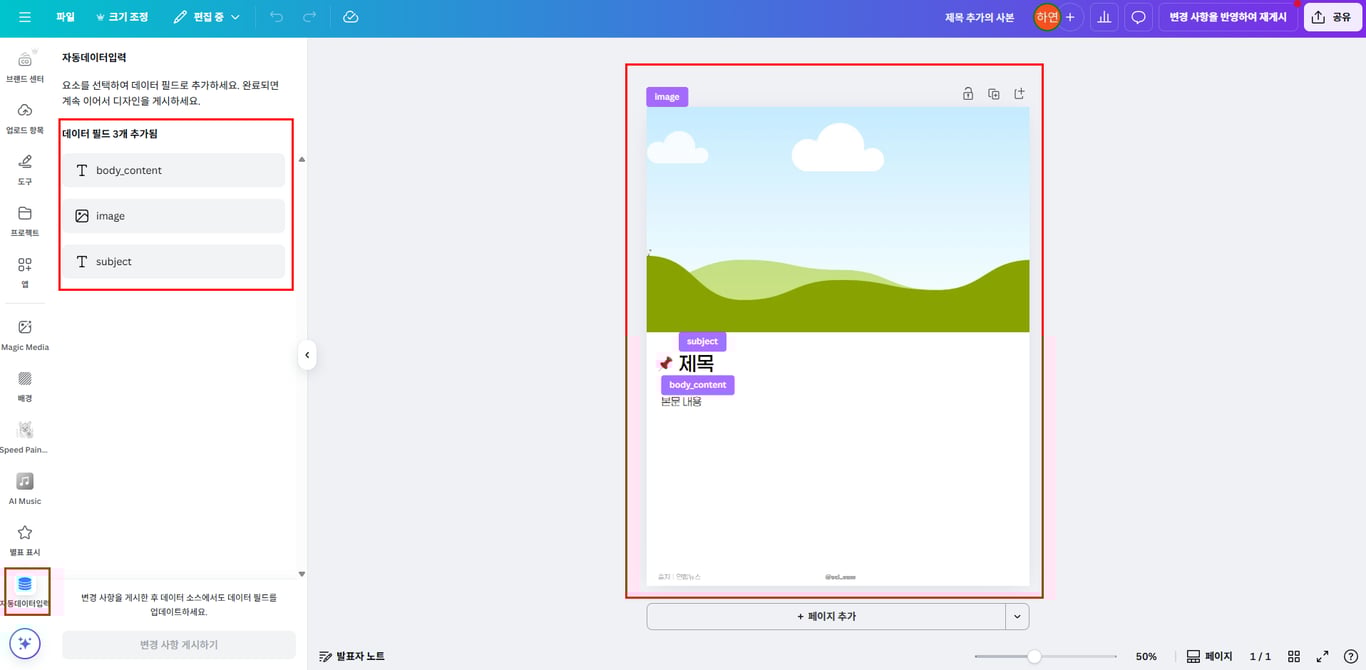Select the landscape illustration on canvas
1366x670 pixels.
[838, 220]
